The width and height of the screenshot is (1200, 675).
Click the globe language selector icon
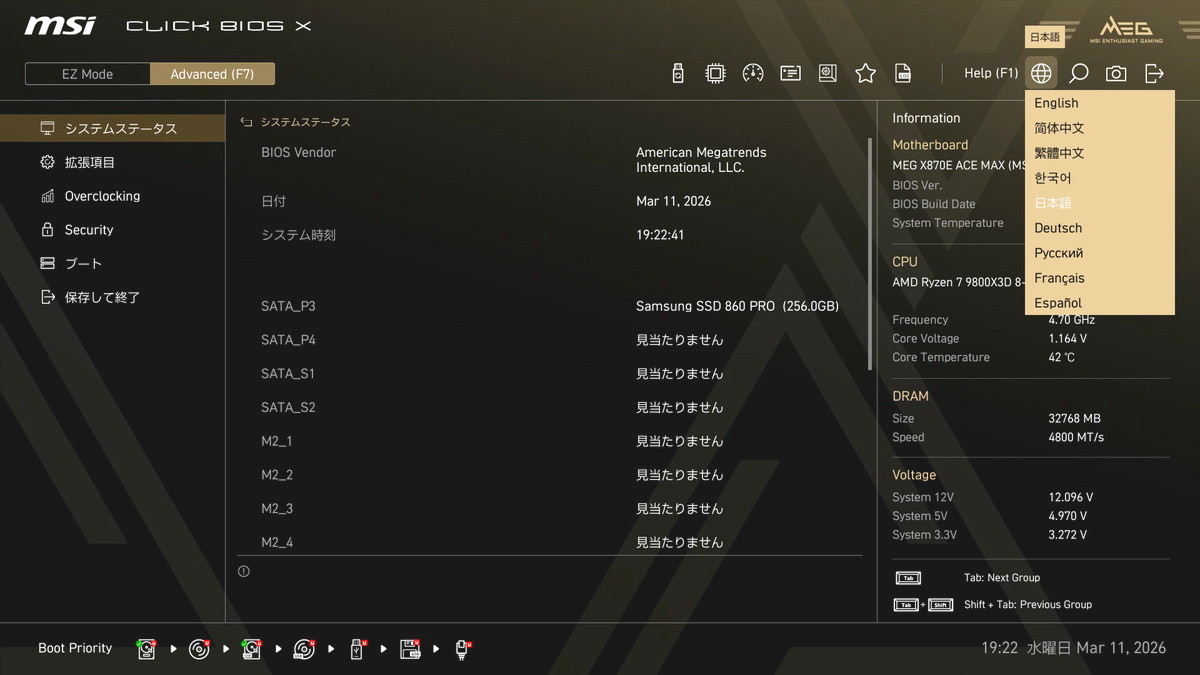[x=1041, y=73]
